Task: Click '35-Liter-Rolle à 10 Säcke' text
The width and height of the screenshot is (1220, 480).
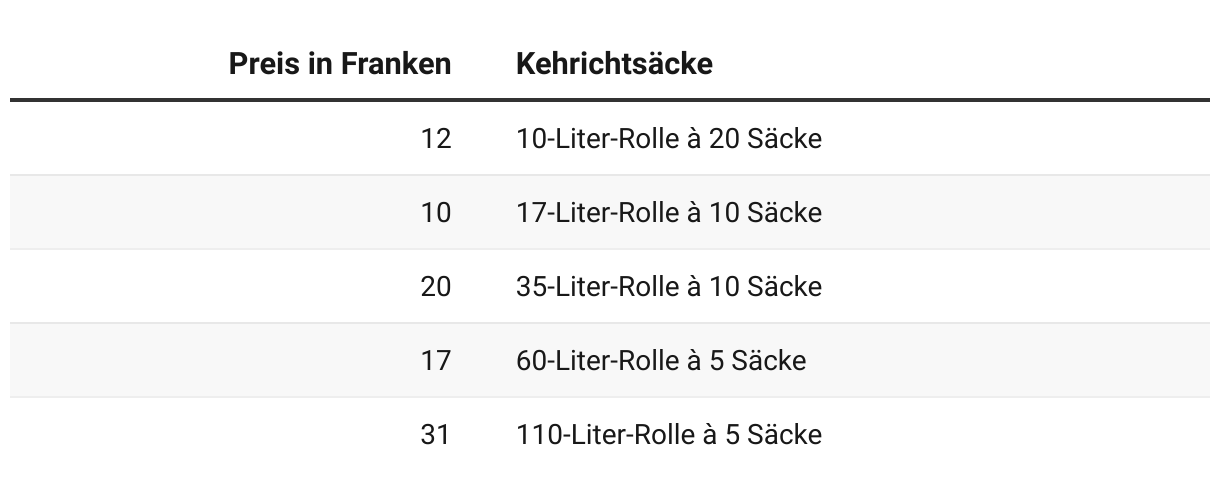Action: (668, 287)
